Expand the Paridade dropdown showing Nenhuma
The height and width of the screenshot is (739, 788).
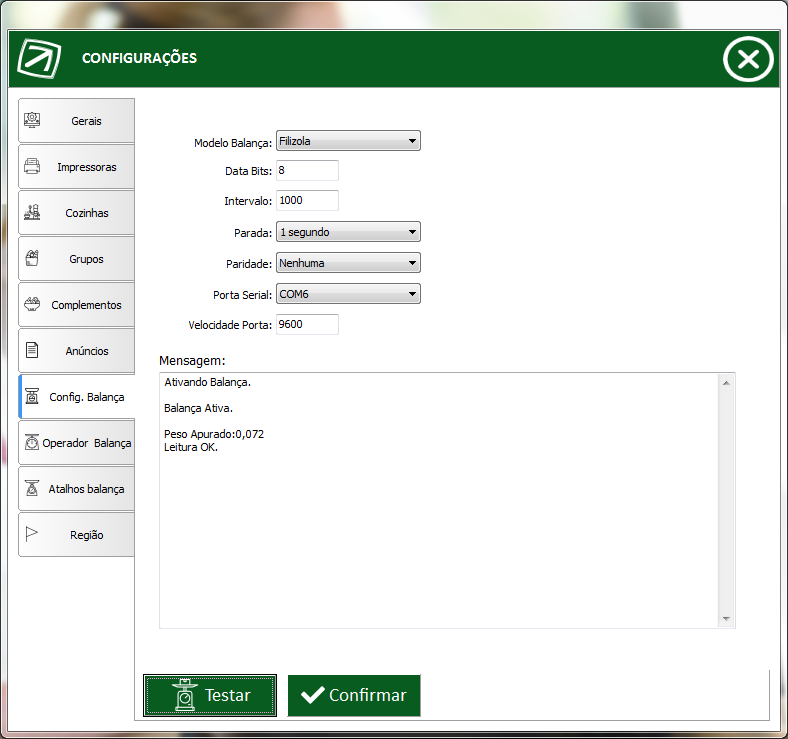(348, 263)
